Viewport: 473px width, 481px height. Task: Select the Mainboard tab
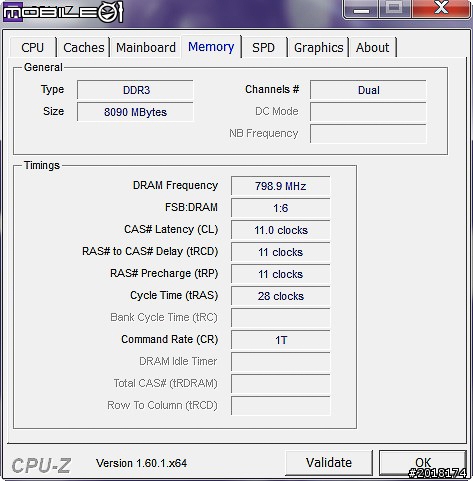click(x=146, y=47)
